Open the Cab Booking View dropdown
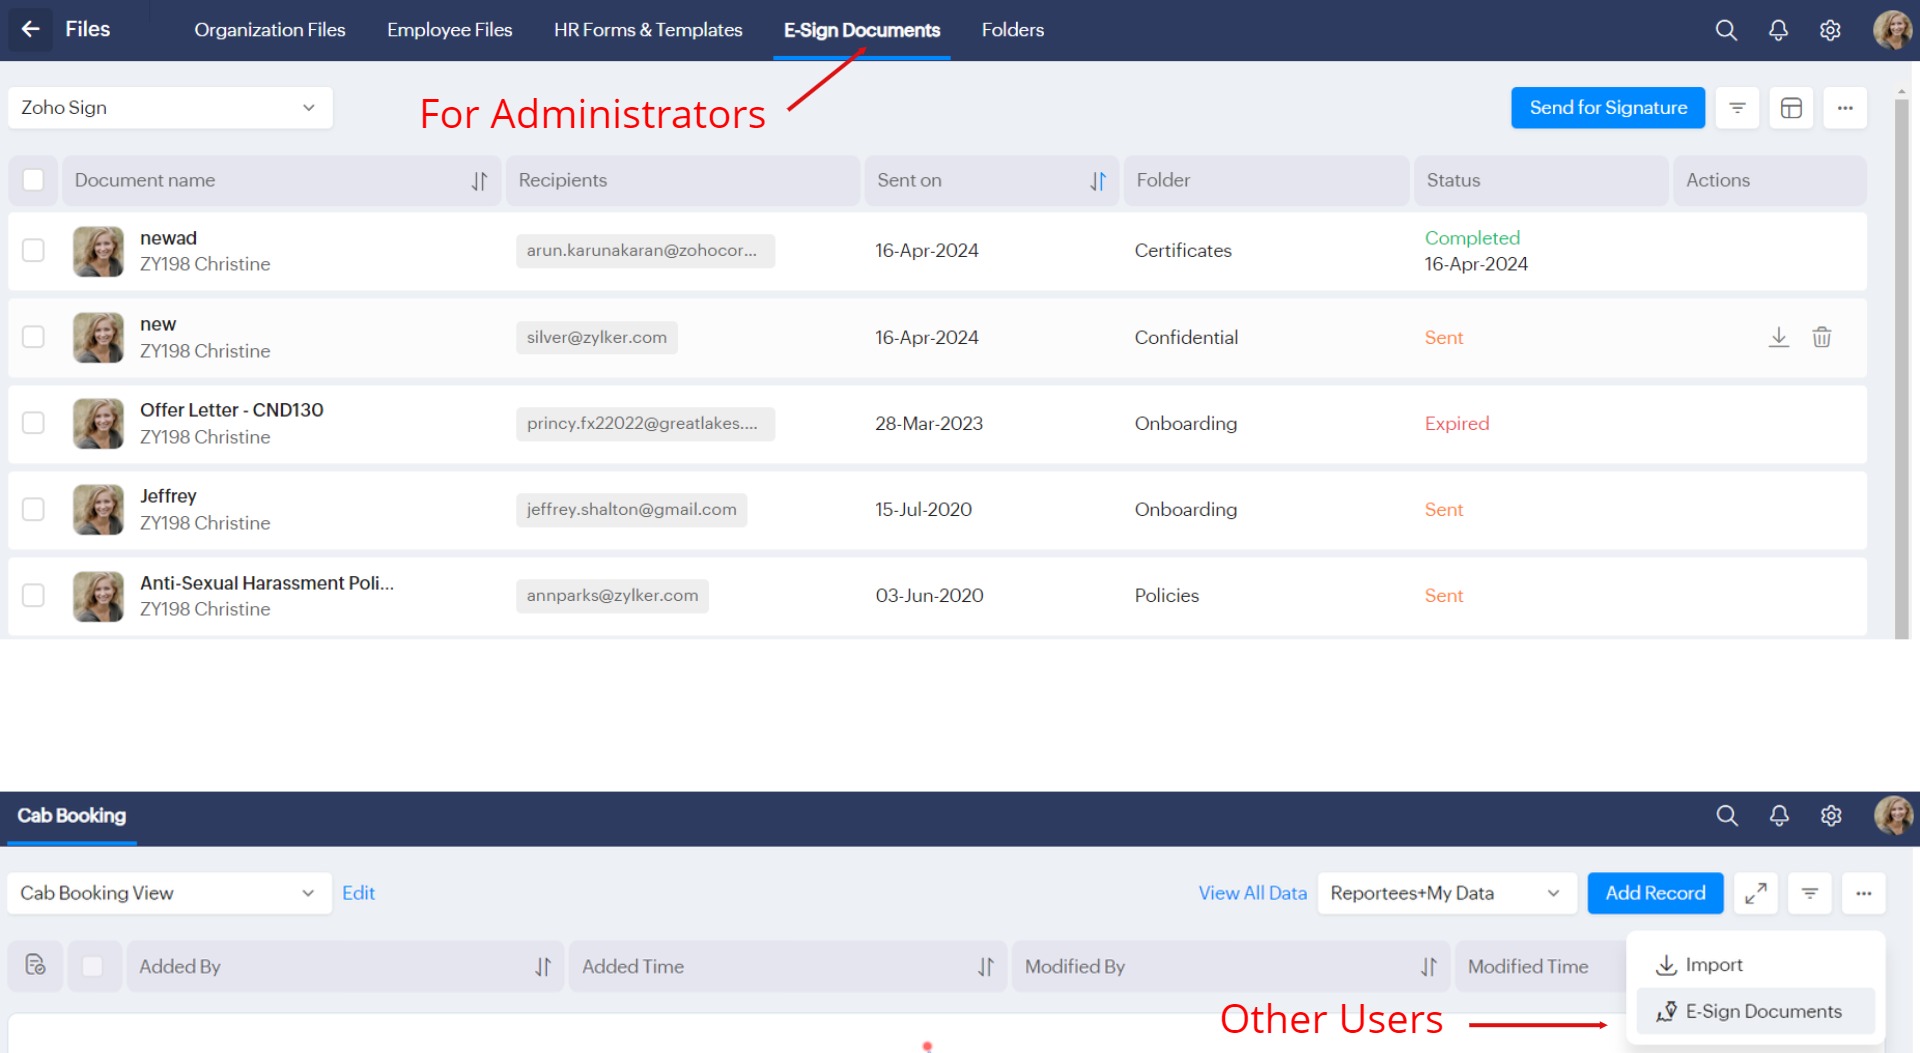 click(168, 893)
